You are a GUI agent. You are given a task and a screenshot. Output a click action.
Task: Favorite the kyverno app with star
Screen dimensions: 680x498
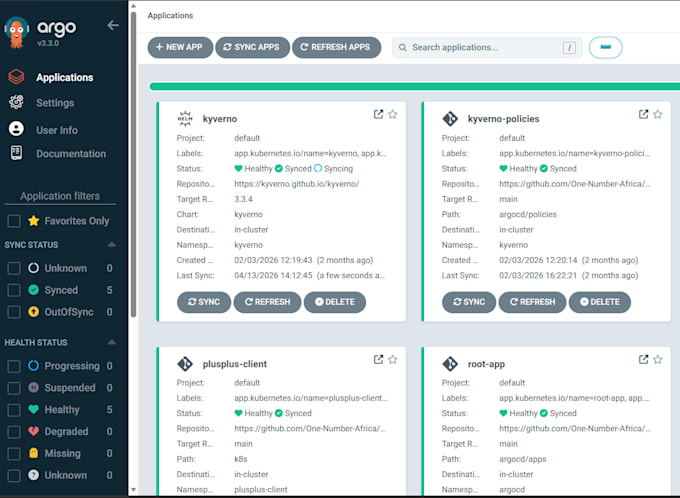tap(392, 114)
